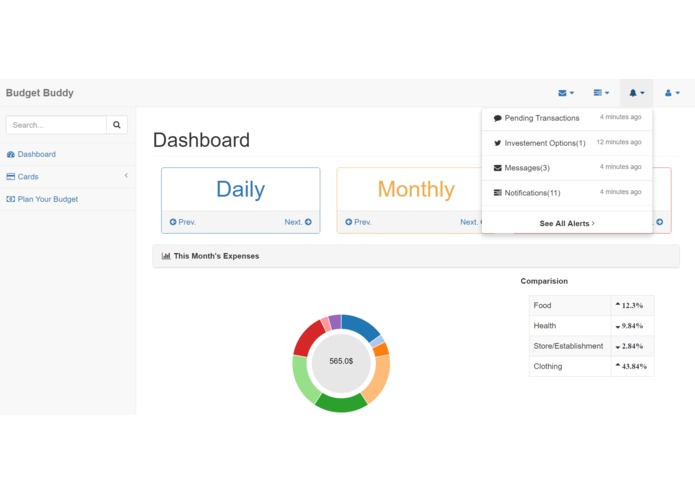
Task: Click the 12 minutes ago timestamp
Action: pyautogui.click(x=619, y=142)
